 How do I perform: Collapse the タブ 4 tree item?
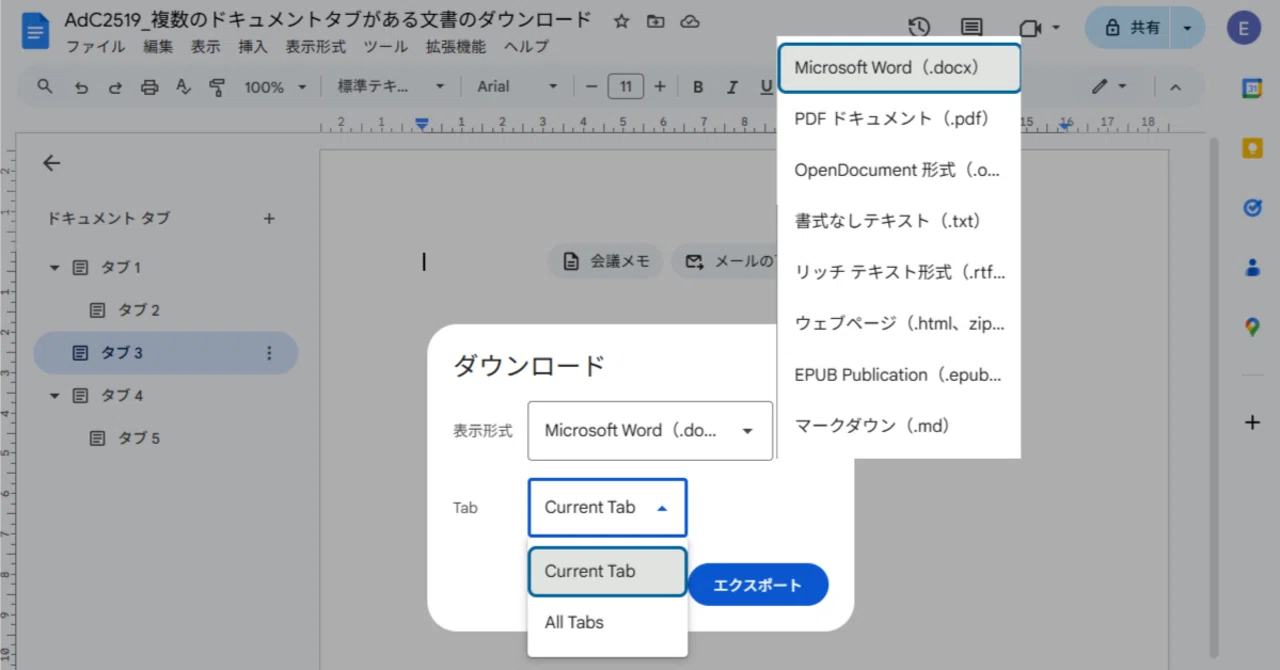[x=55, y=396]
